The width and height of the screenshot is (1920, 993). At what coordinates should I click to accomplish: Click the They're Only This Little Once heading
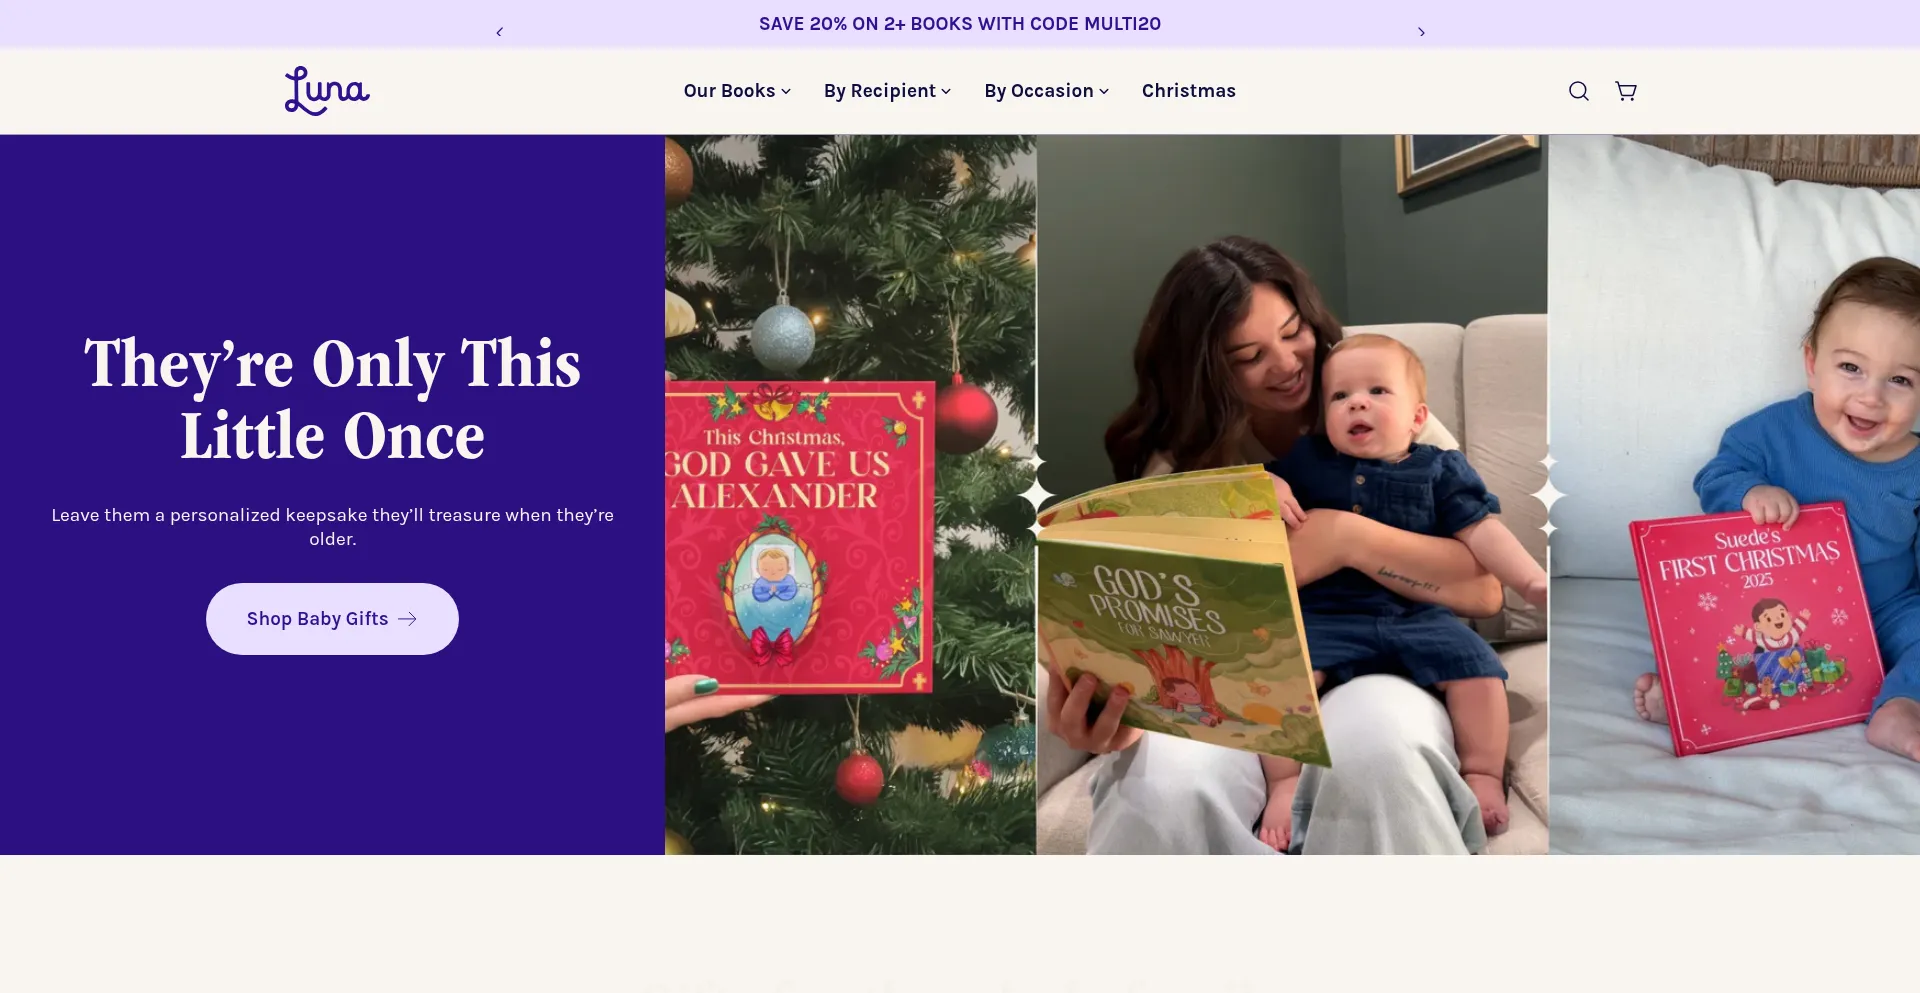[x=332, y=399]
